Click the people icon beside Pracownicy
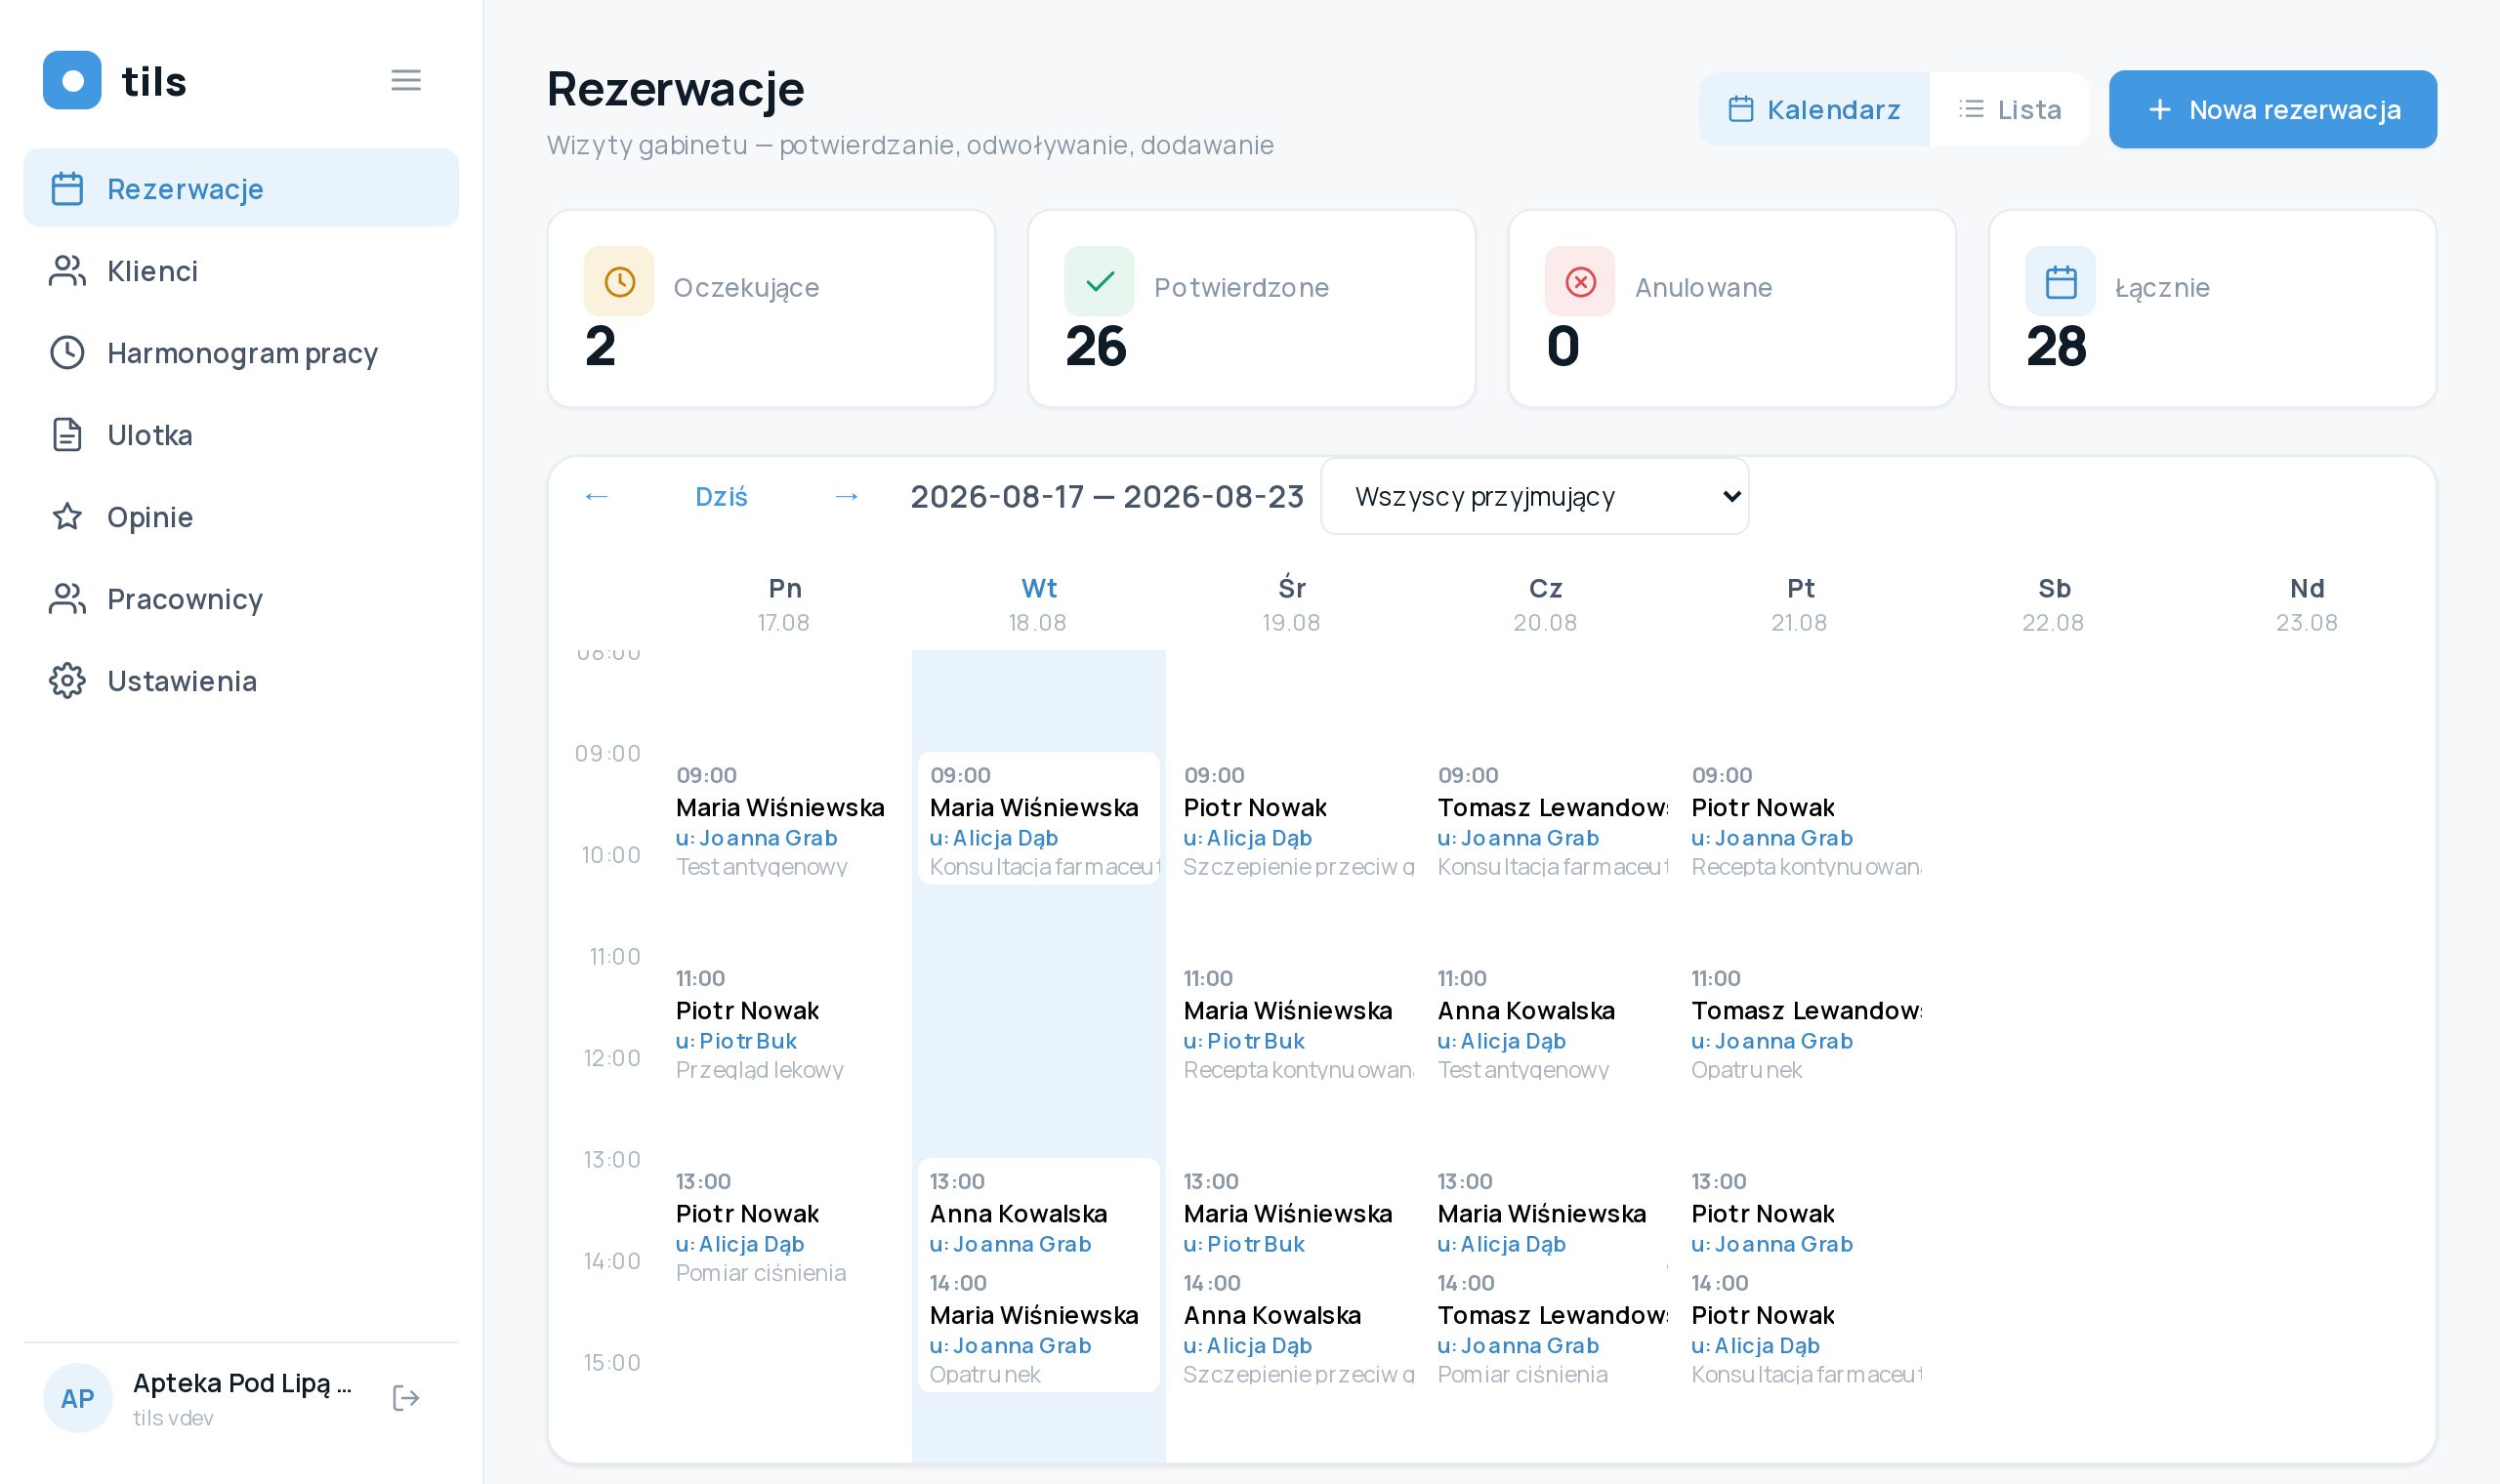 click(x=67, y=598)
